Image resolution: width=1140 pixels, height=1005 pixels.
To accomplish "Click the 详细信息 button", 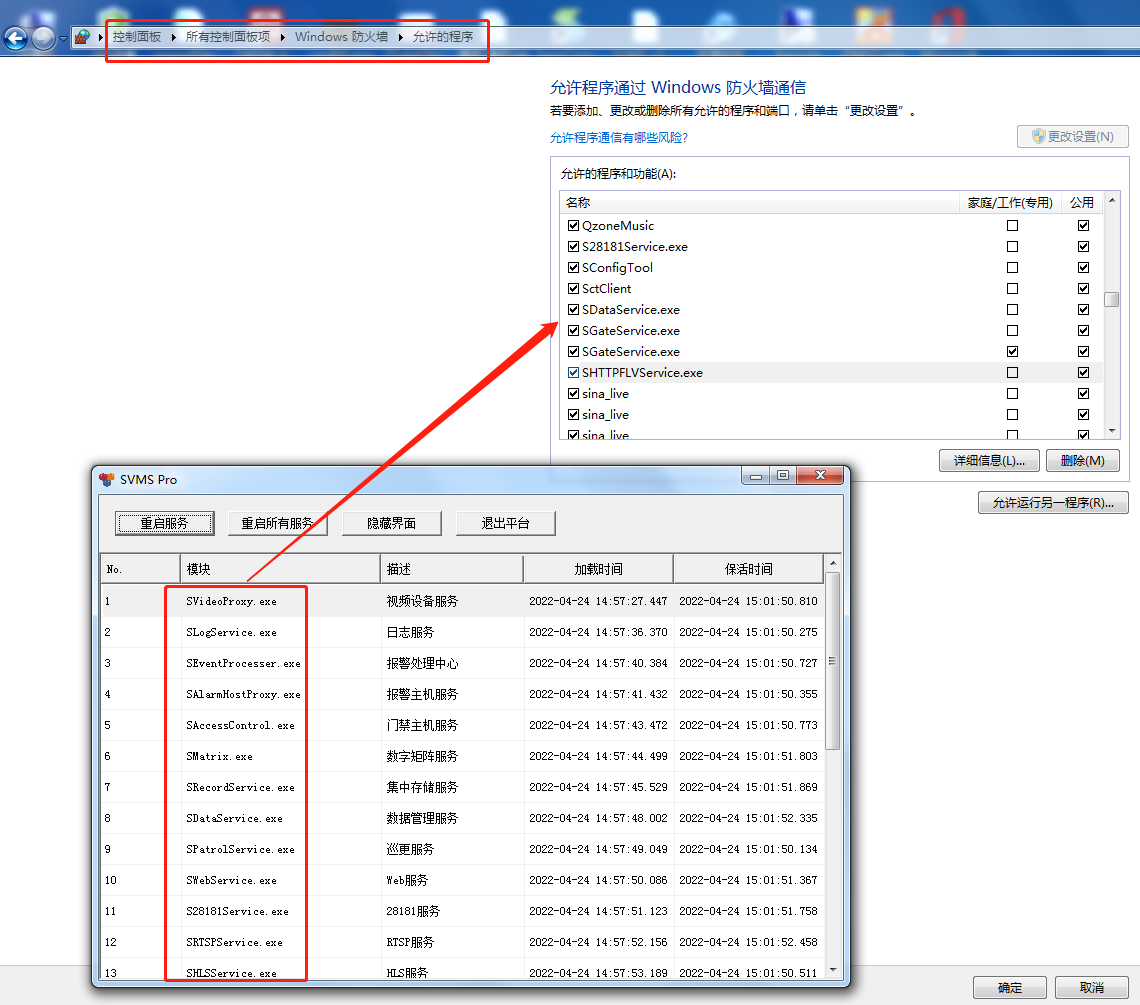I will click(x=989, y=461).
